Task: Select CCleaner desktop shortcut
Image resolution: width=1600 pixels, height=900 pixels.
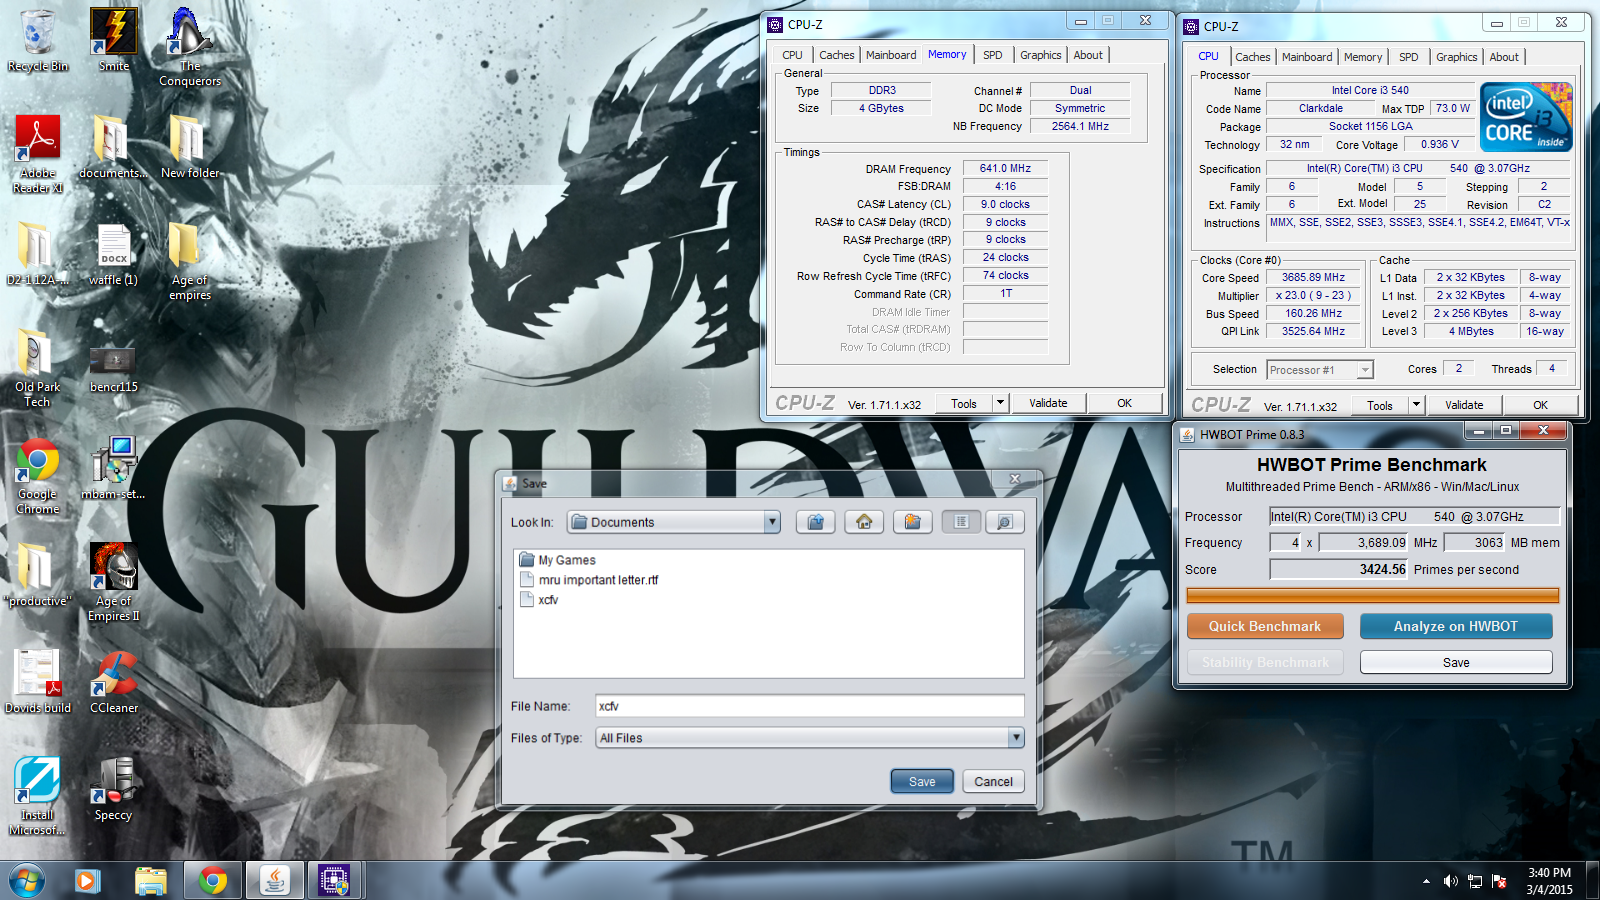Action: point(114,682)
